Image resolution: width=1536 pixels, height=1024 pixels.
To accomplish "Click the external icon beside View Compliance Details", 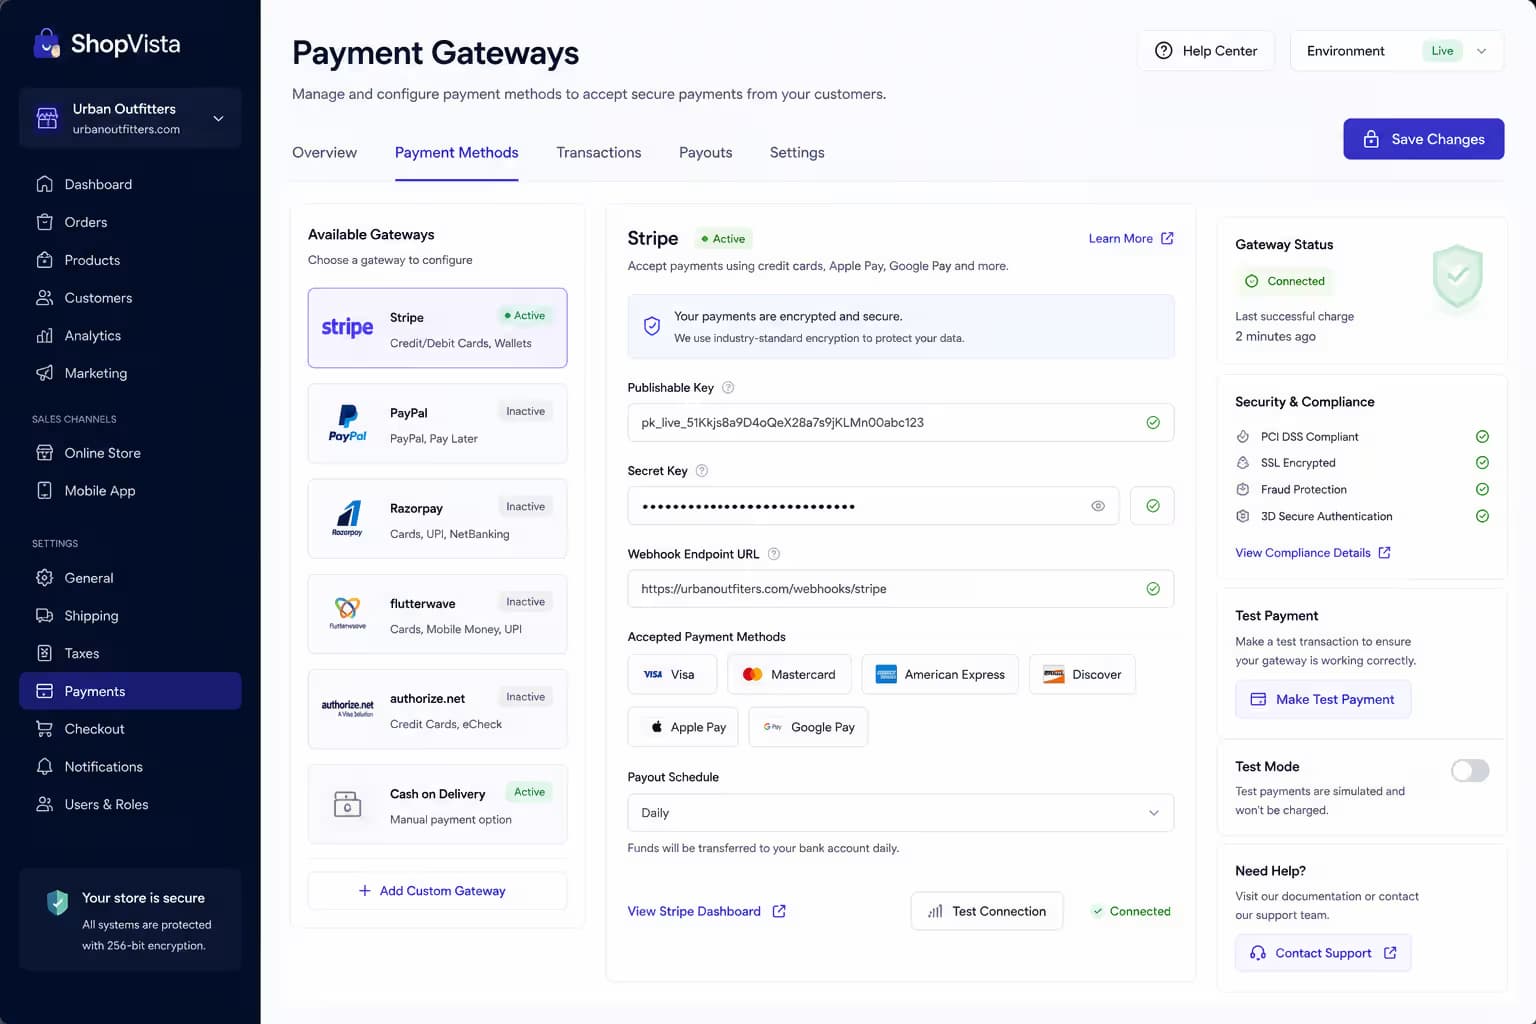I will tap(1384, 553).
